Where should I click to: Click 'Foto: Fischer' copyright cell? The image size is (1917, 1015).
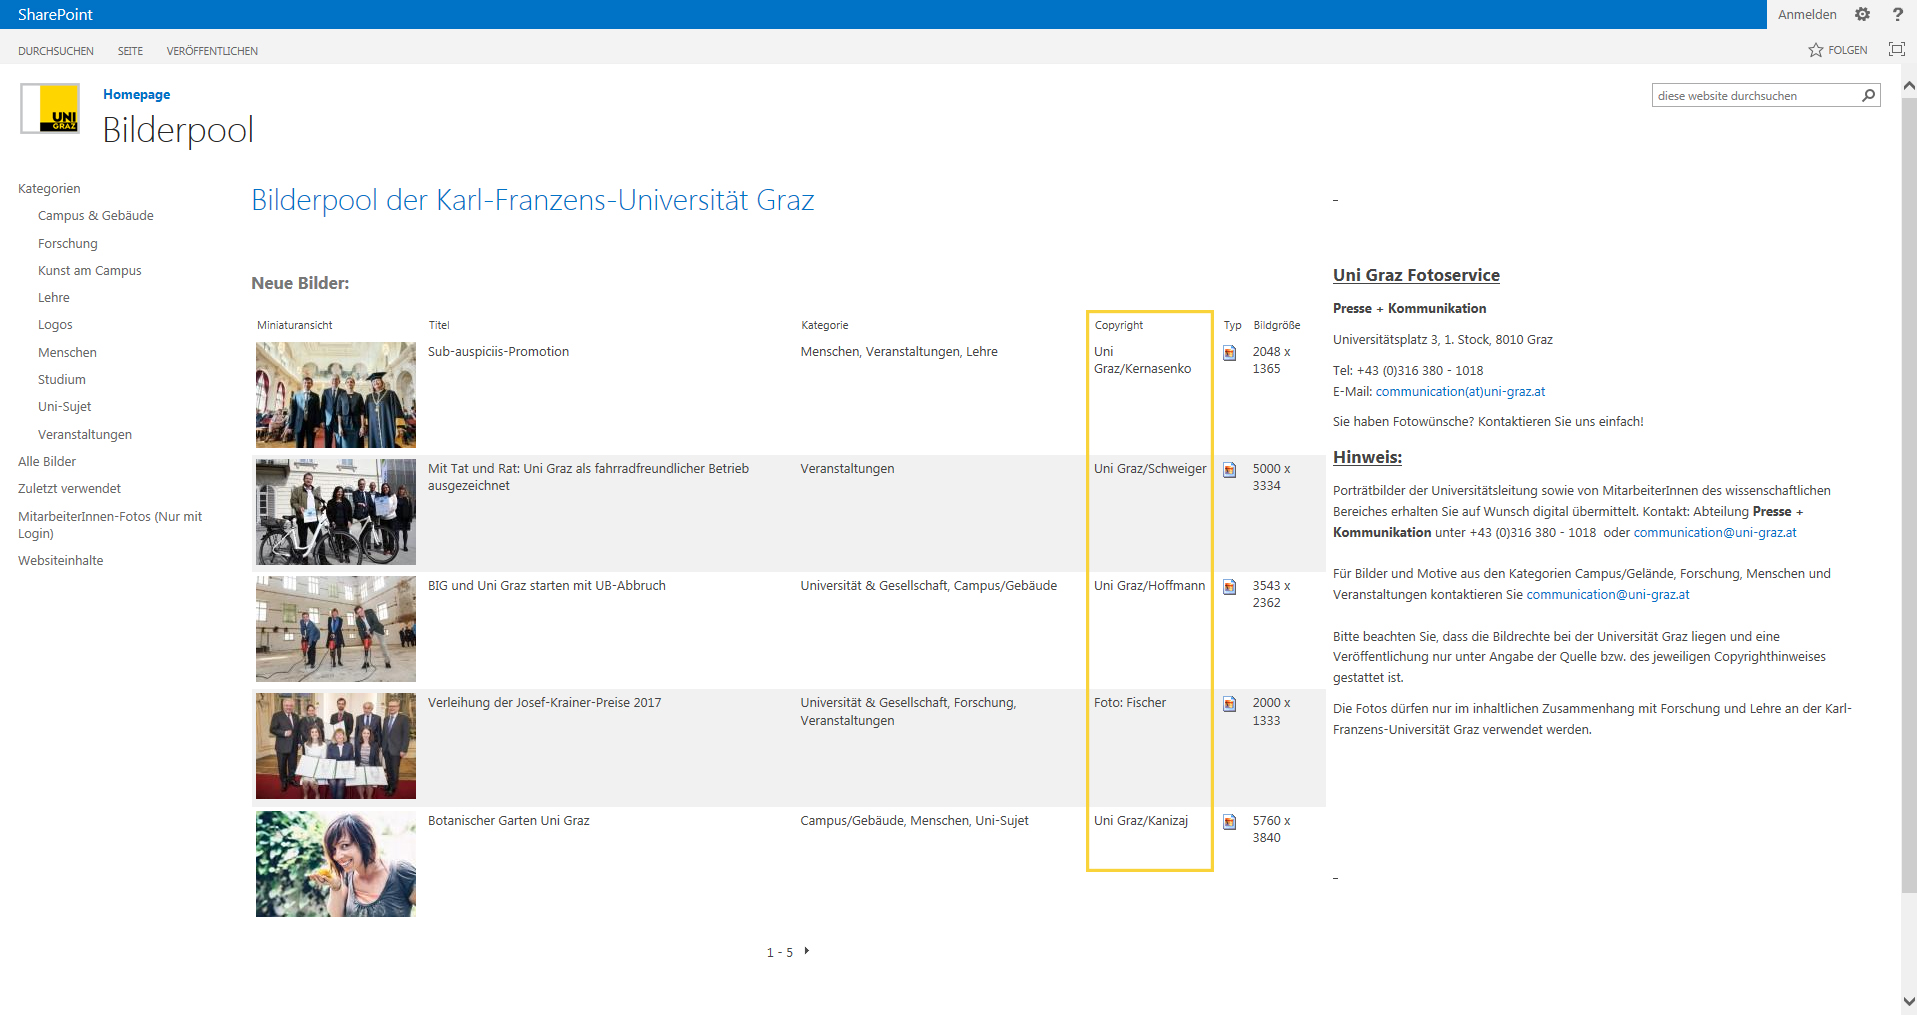pyautogui.click(x=1129, y=703)
